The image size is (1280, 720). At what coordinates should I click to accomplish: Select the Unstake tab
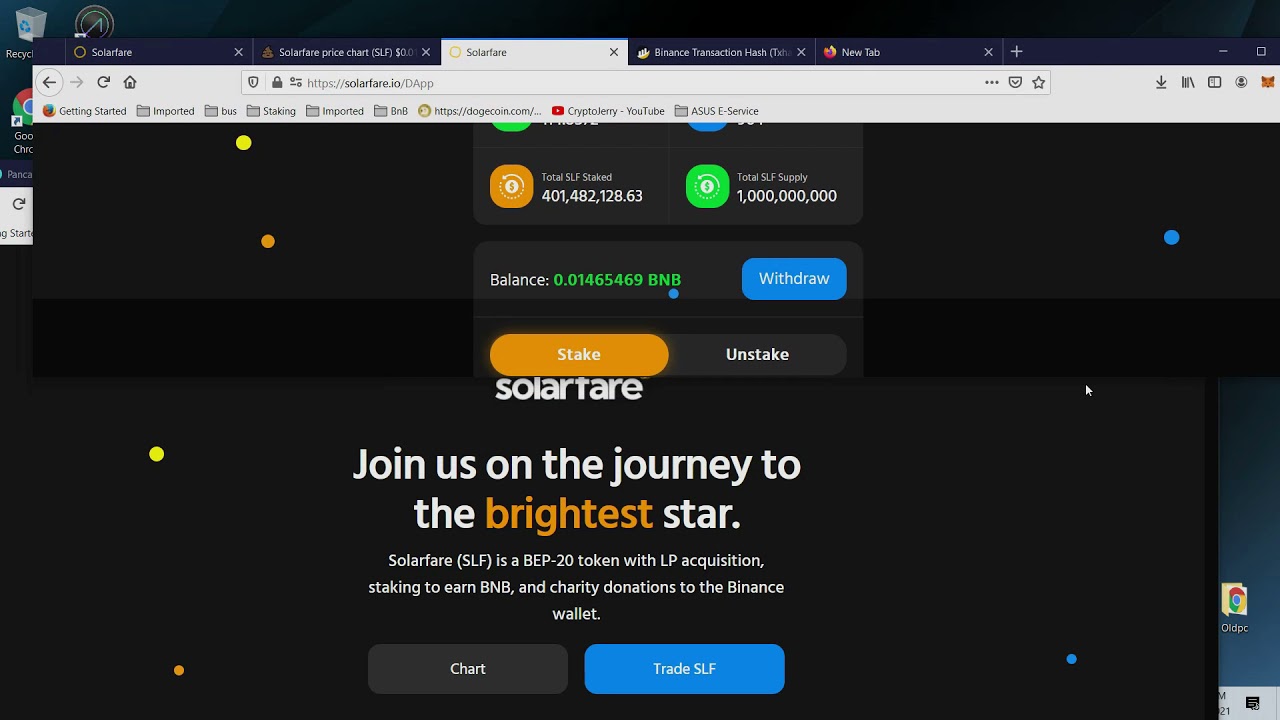[757, 355]
